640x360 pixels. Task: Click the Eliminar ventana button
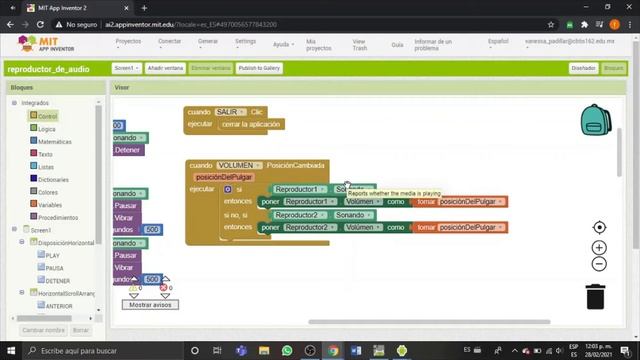[x=211, y=68]
